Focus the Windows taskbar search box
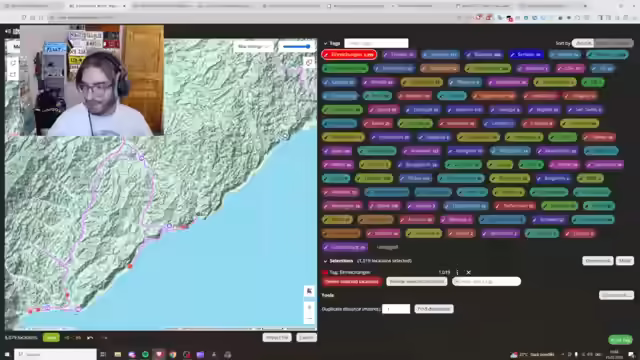The height and width of the screenshot is (360, 640). [56, 354]
